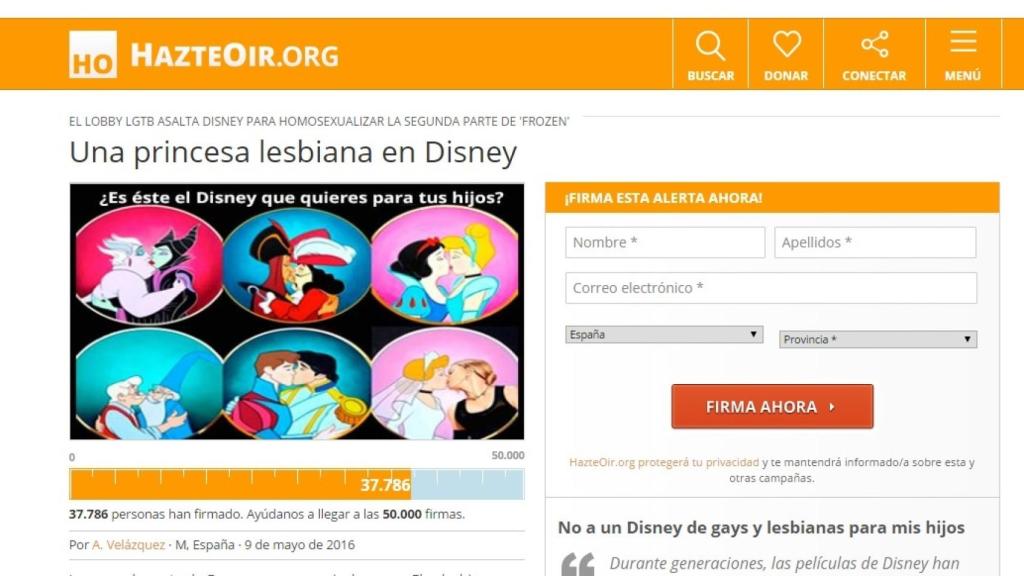Click the Disney campaign image

coord(296,312)
